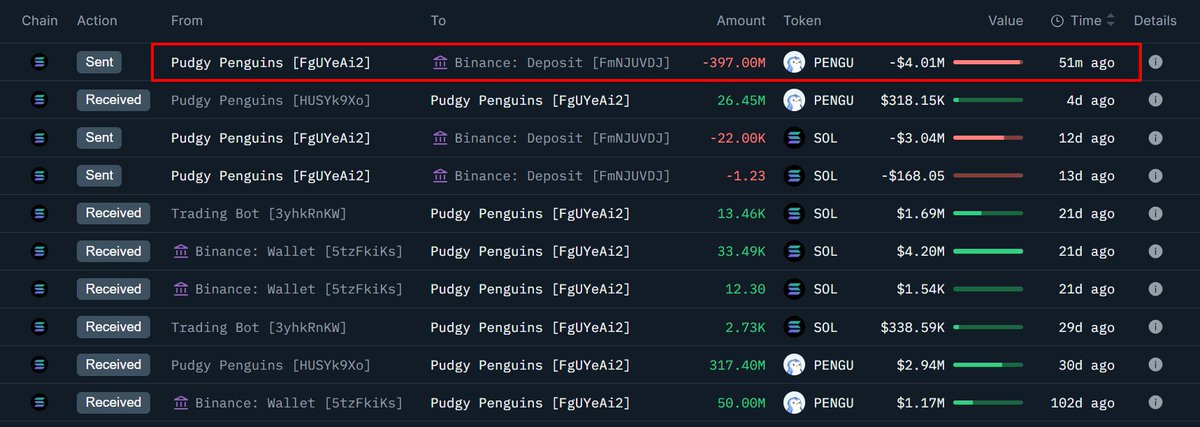Image resolution: width=1200 pixels, height=427 pixels.
Task: Click the Token column header
Action: pos(802,21)
